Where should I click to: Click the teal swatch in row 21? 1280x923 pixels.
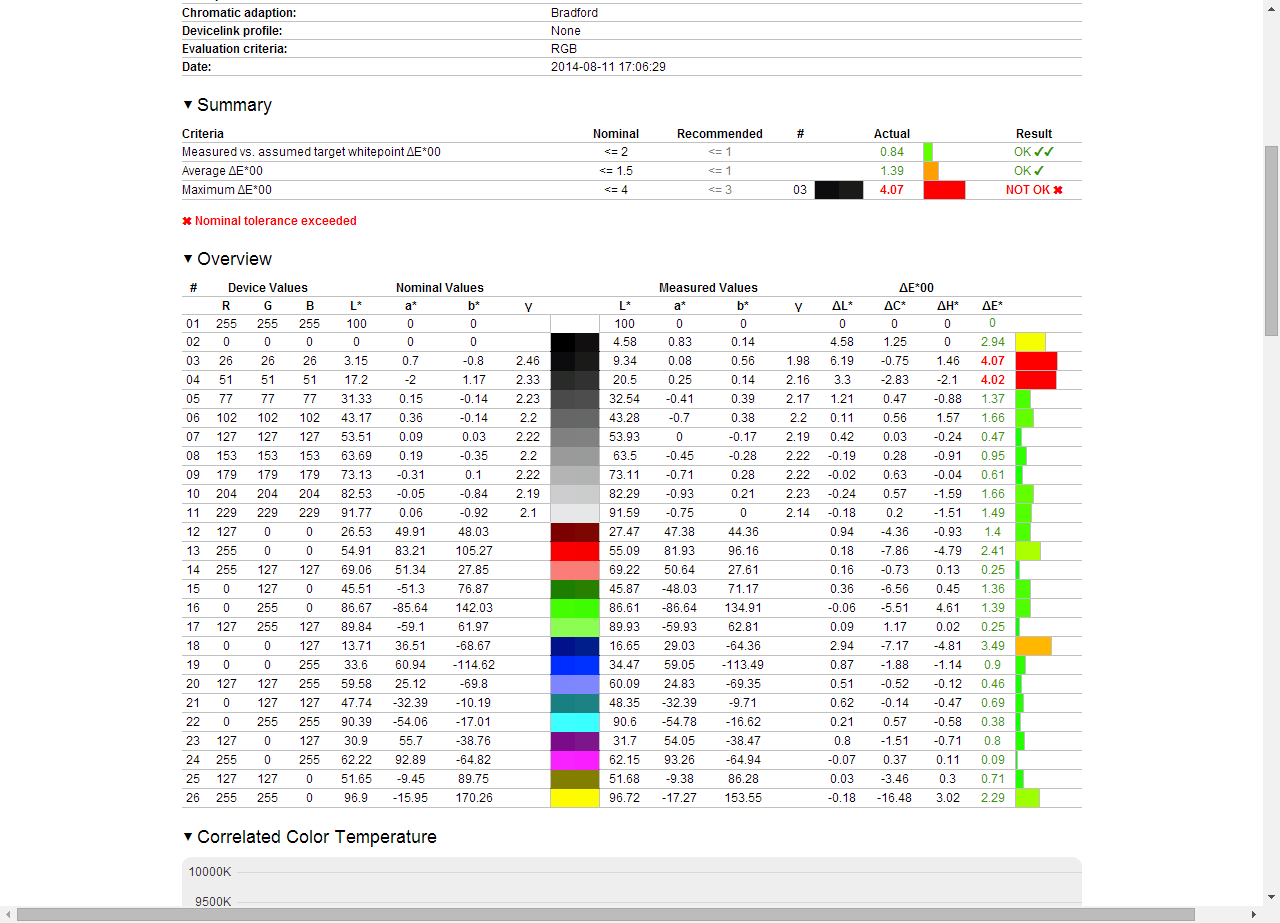(575, 703)
